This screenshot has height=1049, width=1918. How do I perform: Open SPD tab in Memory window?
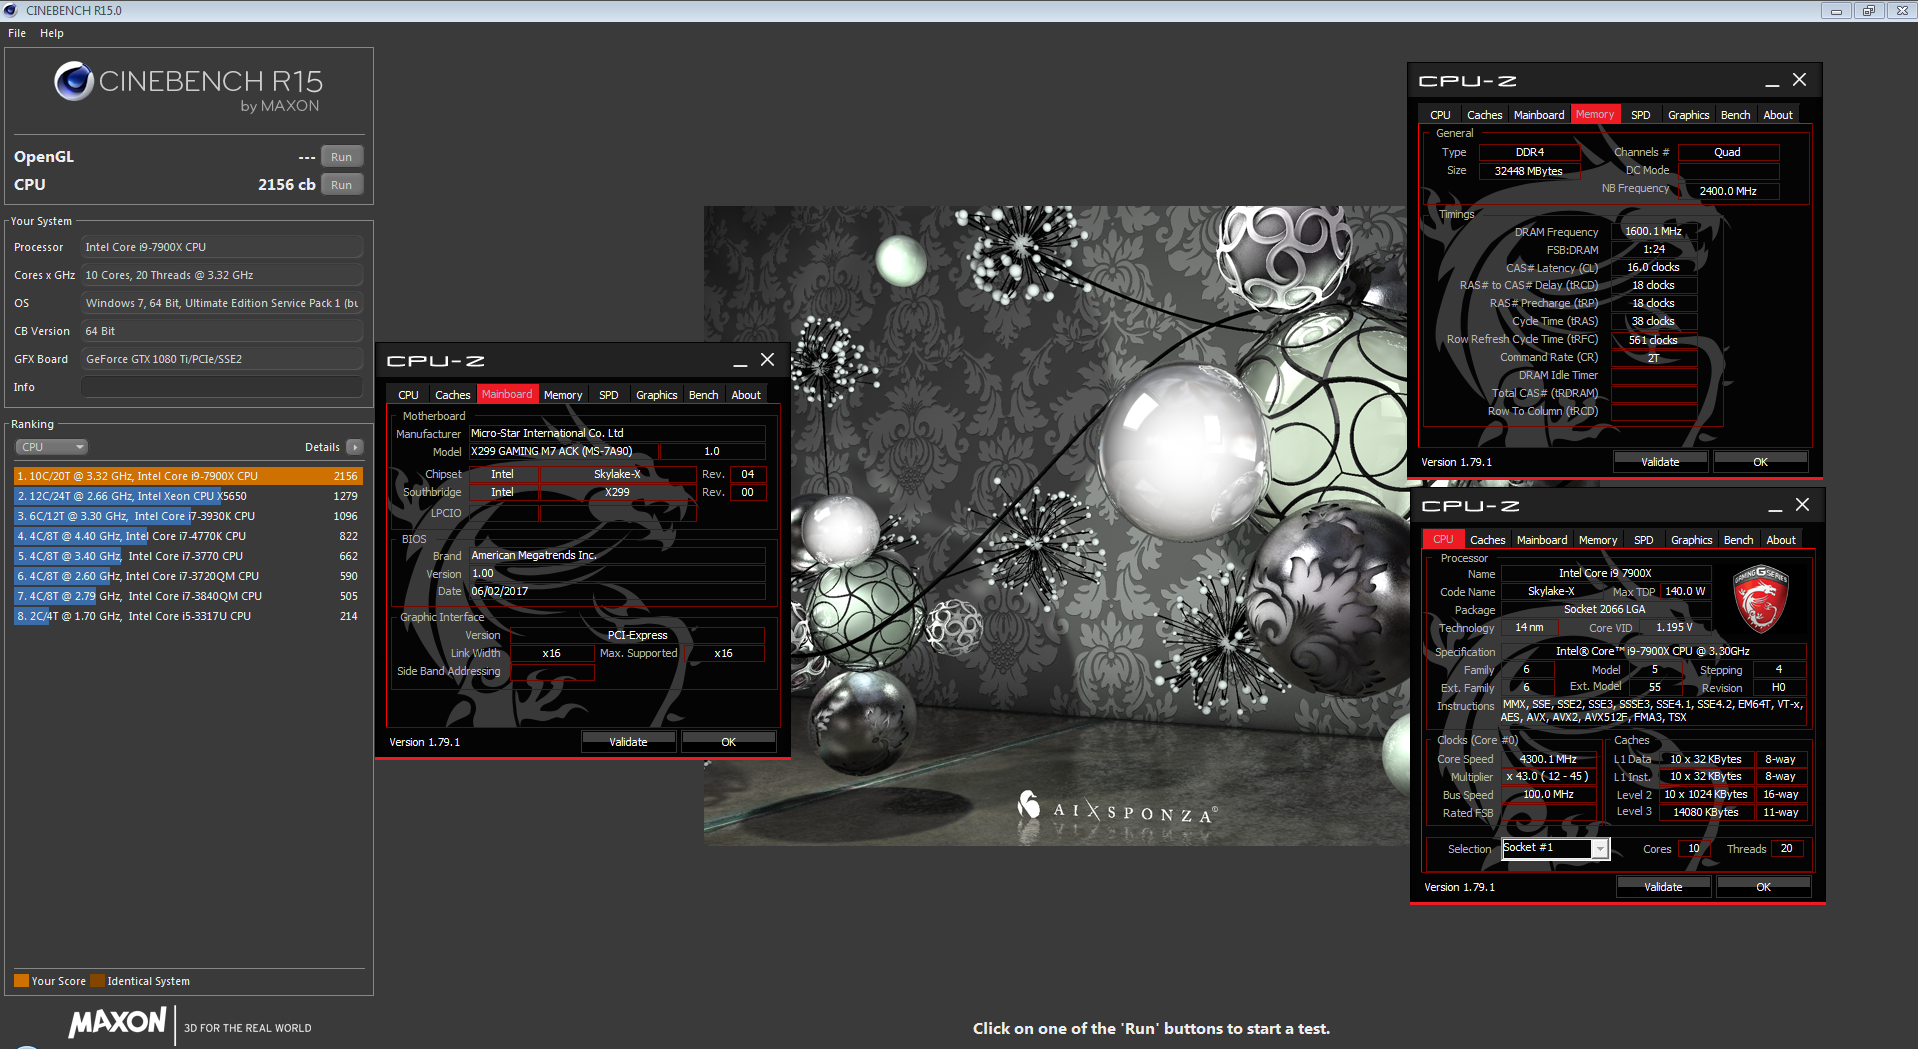1641,115
